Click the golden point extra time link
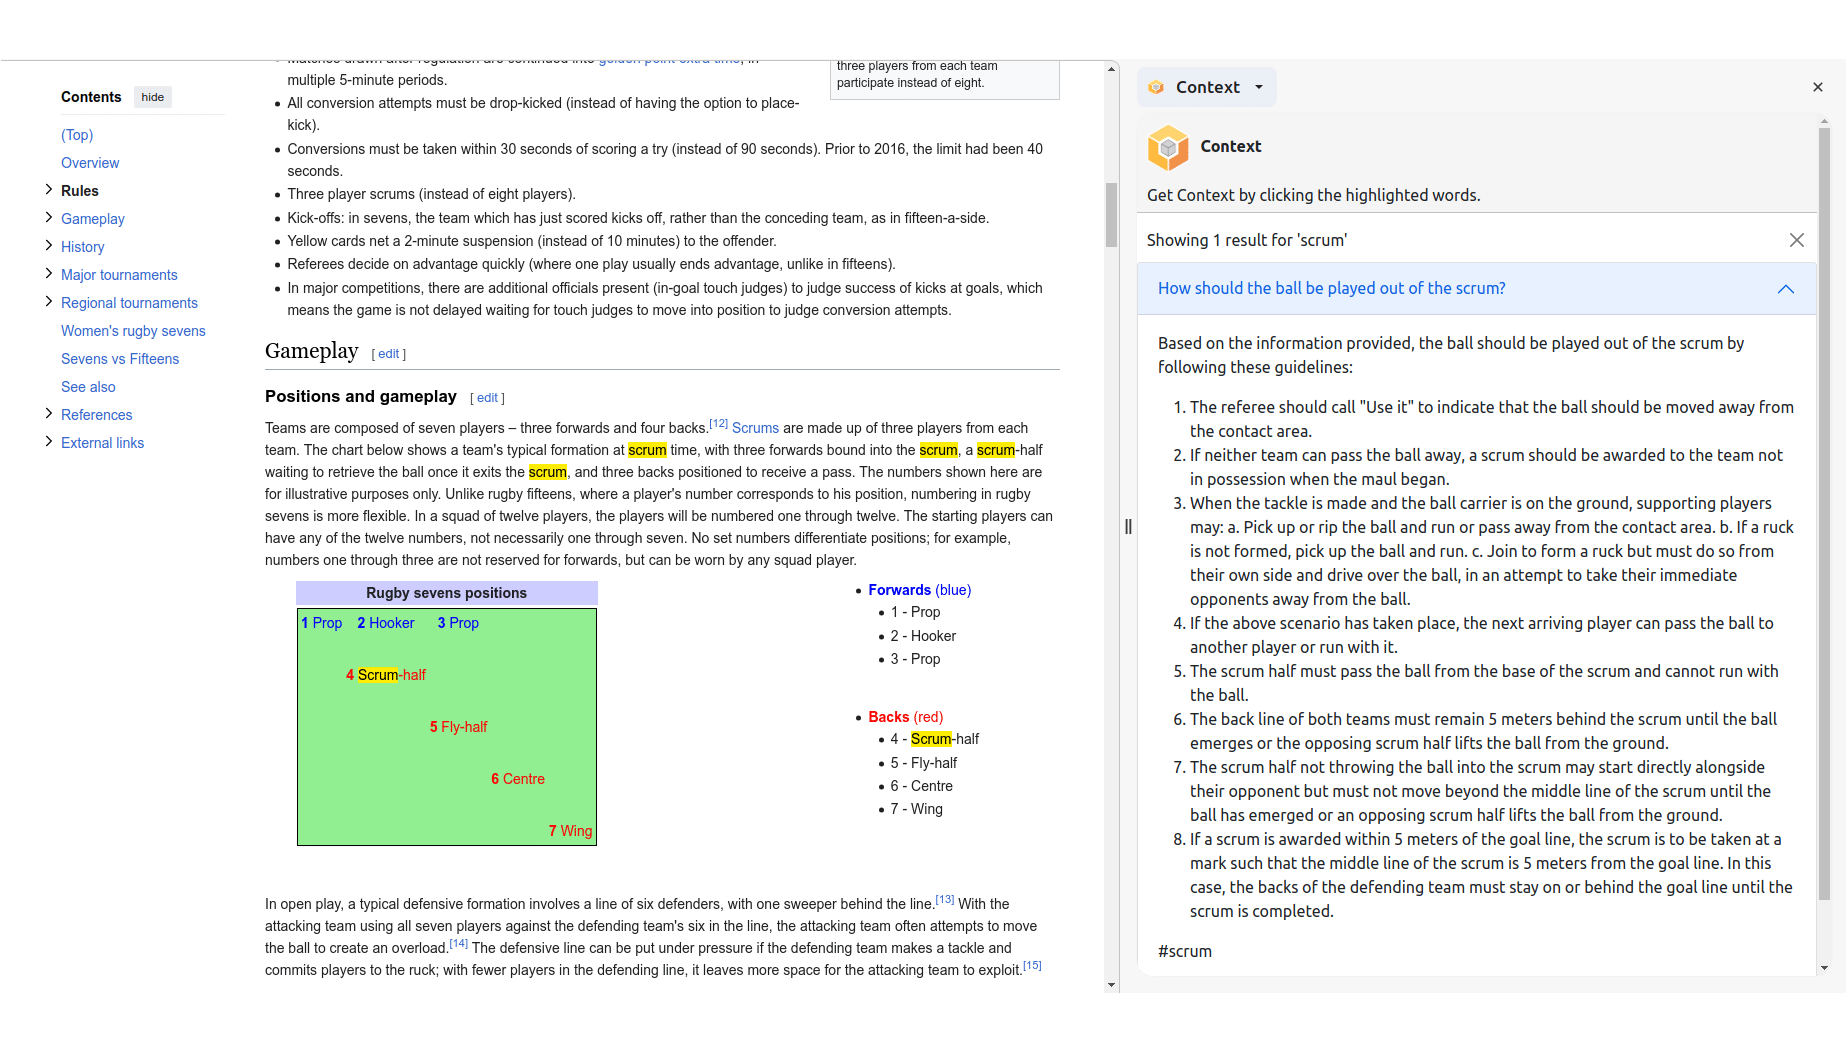The height and width of the screenshot is (1053, 1848). point(670,60)
